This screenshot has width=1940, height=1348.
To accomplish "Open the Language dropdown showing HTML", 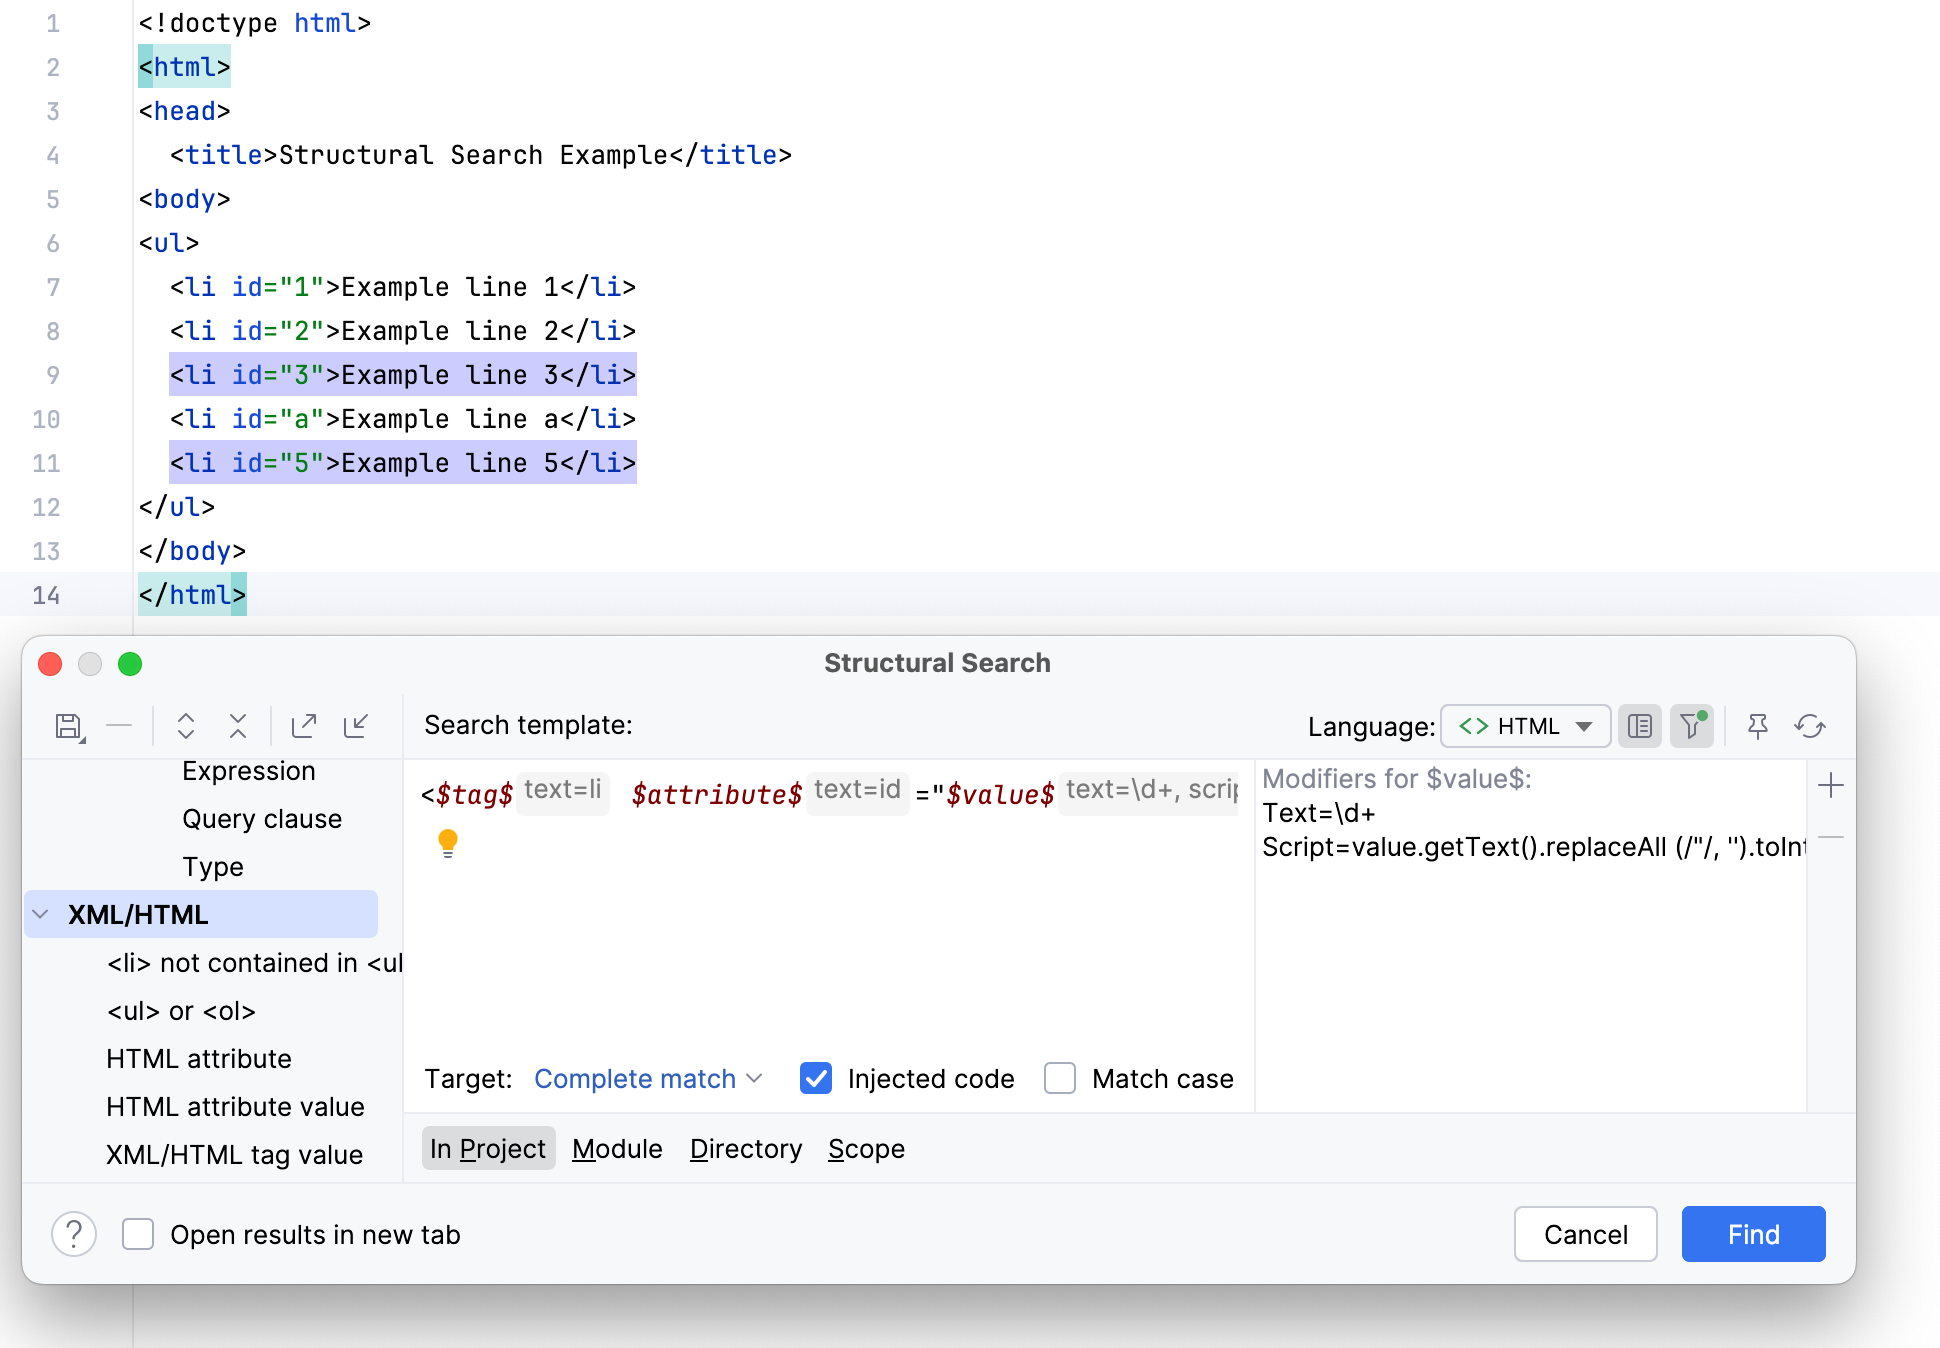I will (1524, 726).
